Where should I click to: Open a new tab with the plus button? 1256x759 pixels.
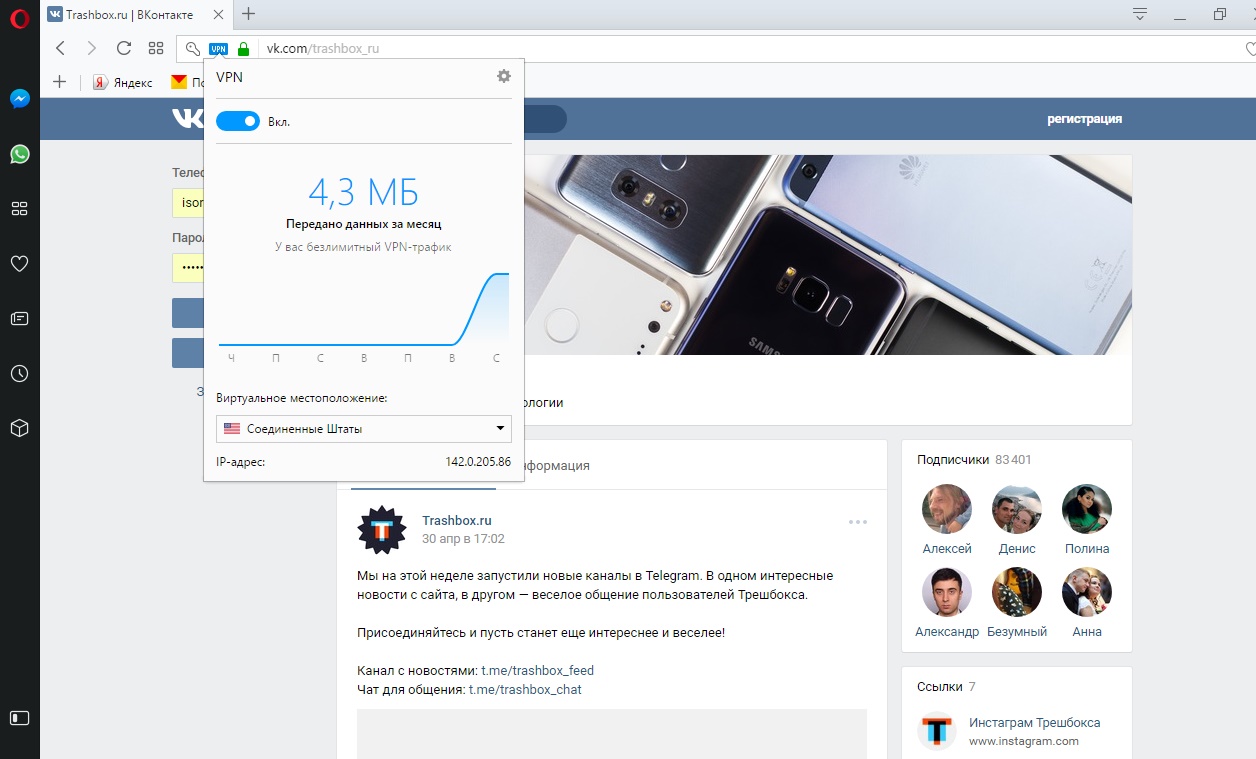tap(249, 14)
